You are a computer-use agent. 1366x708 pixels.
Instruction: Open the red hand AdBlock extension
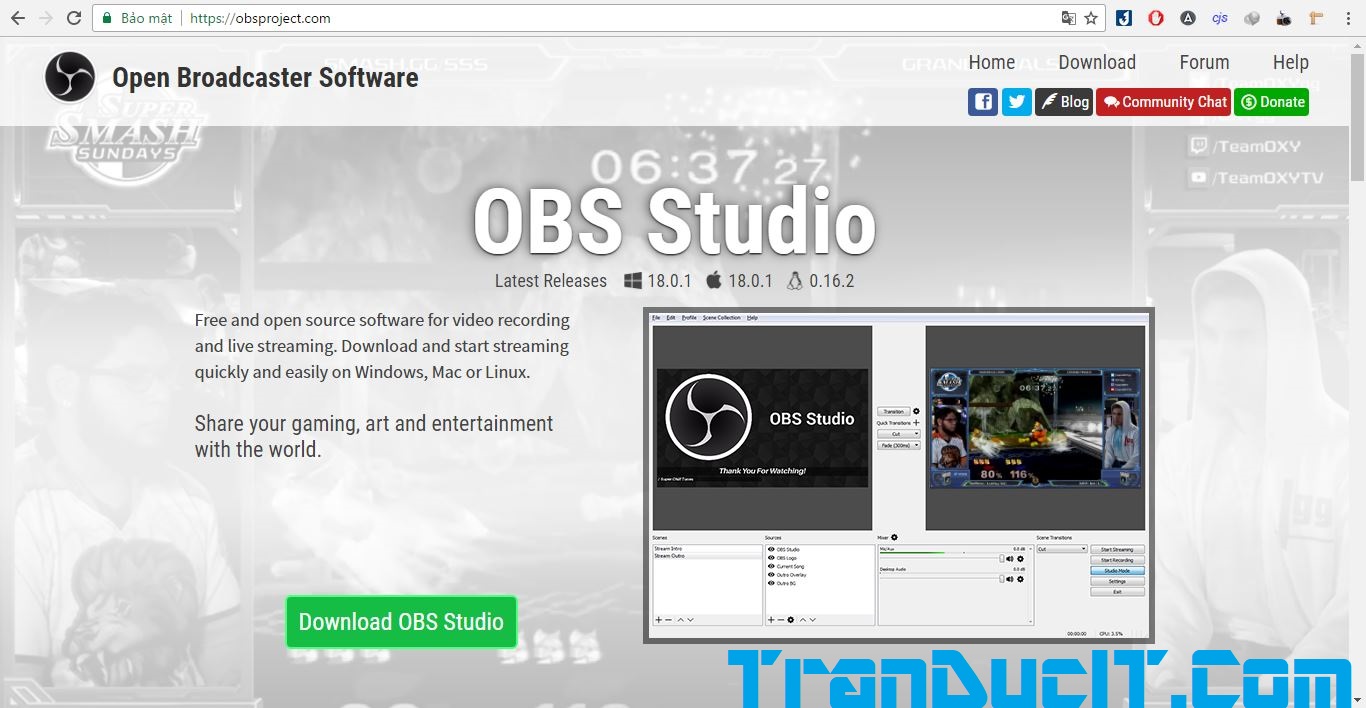click(1156, 18)
